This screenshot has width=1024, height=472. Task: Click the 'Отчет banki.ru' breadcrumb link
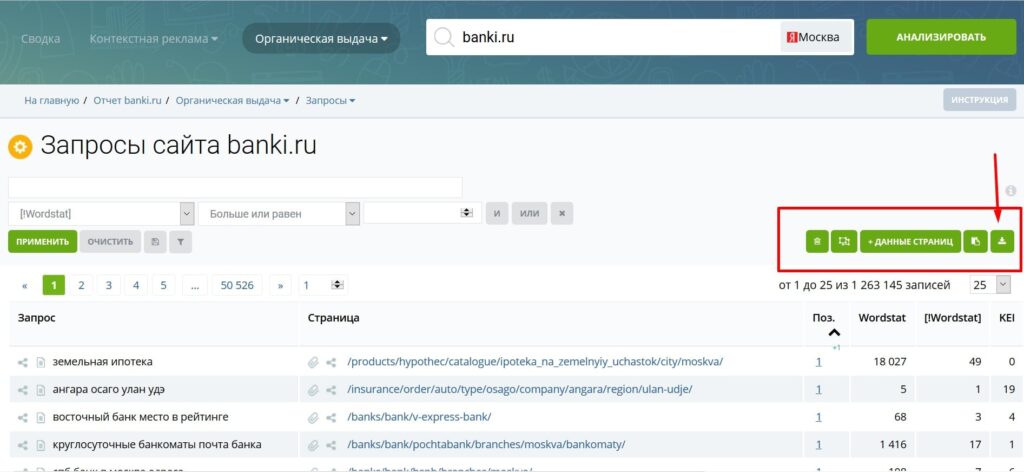click(x=127, y=101)
